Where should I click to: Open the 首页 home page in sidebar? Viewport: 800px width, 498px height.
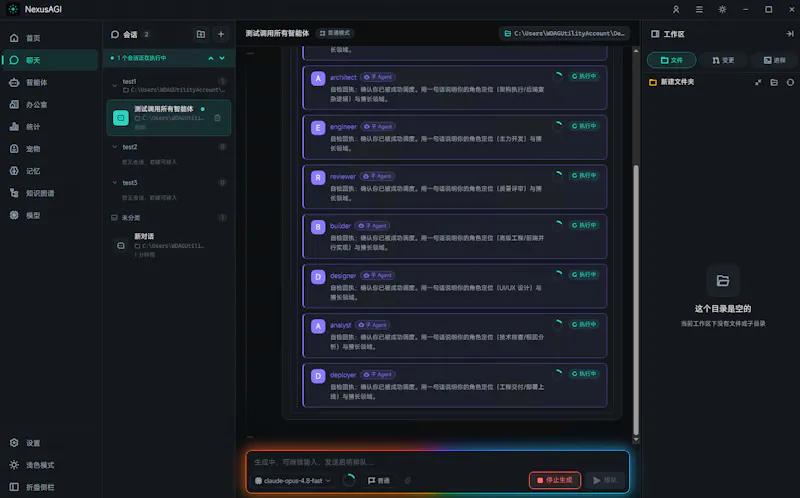49,38
